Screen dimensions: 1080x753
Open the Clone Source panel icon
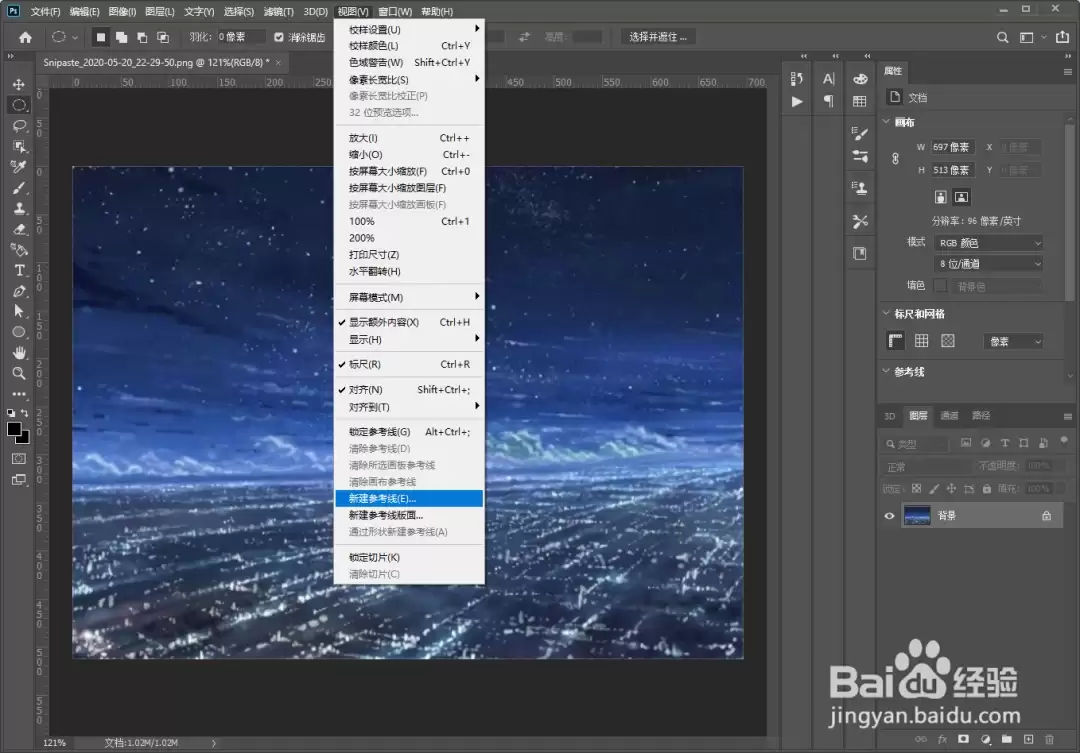(860, 188)
